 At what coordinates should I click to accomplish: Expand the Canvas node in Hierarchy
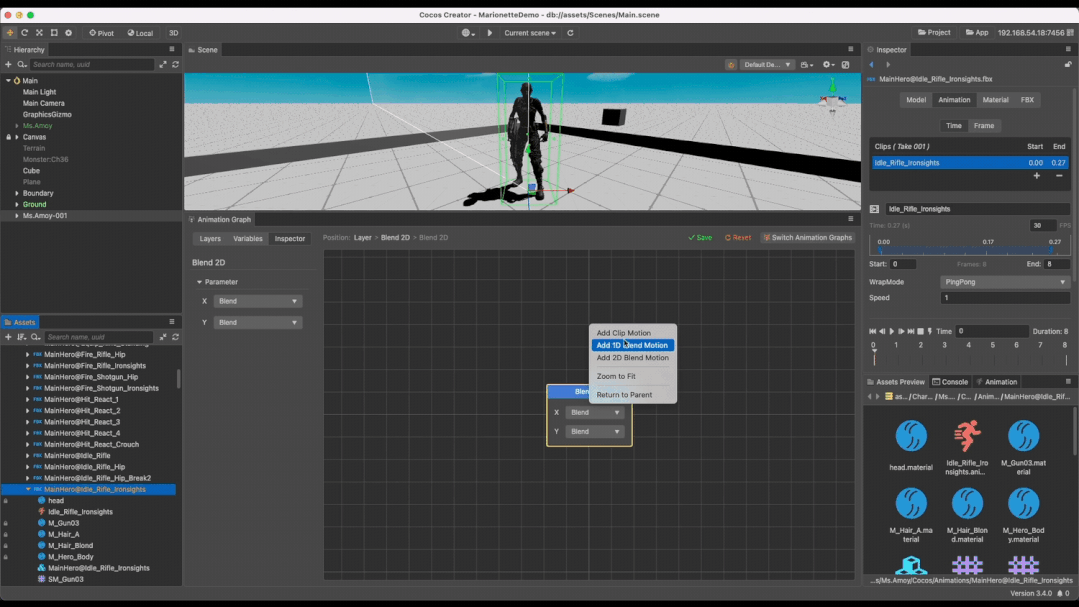tap(17, 137)
